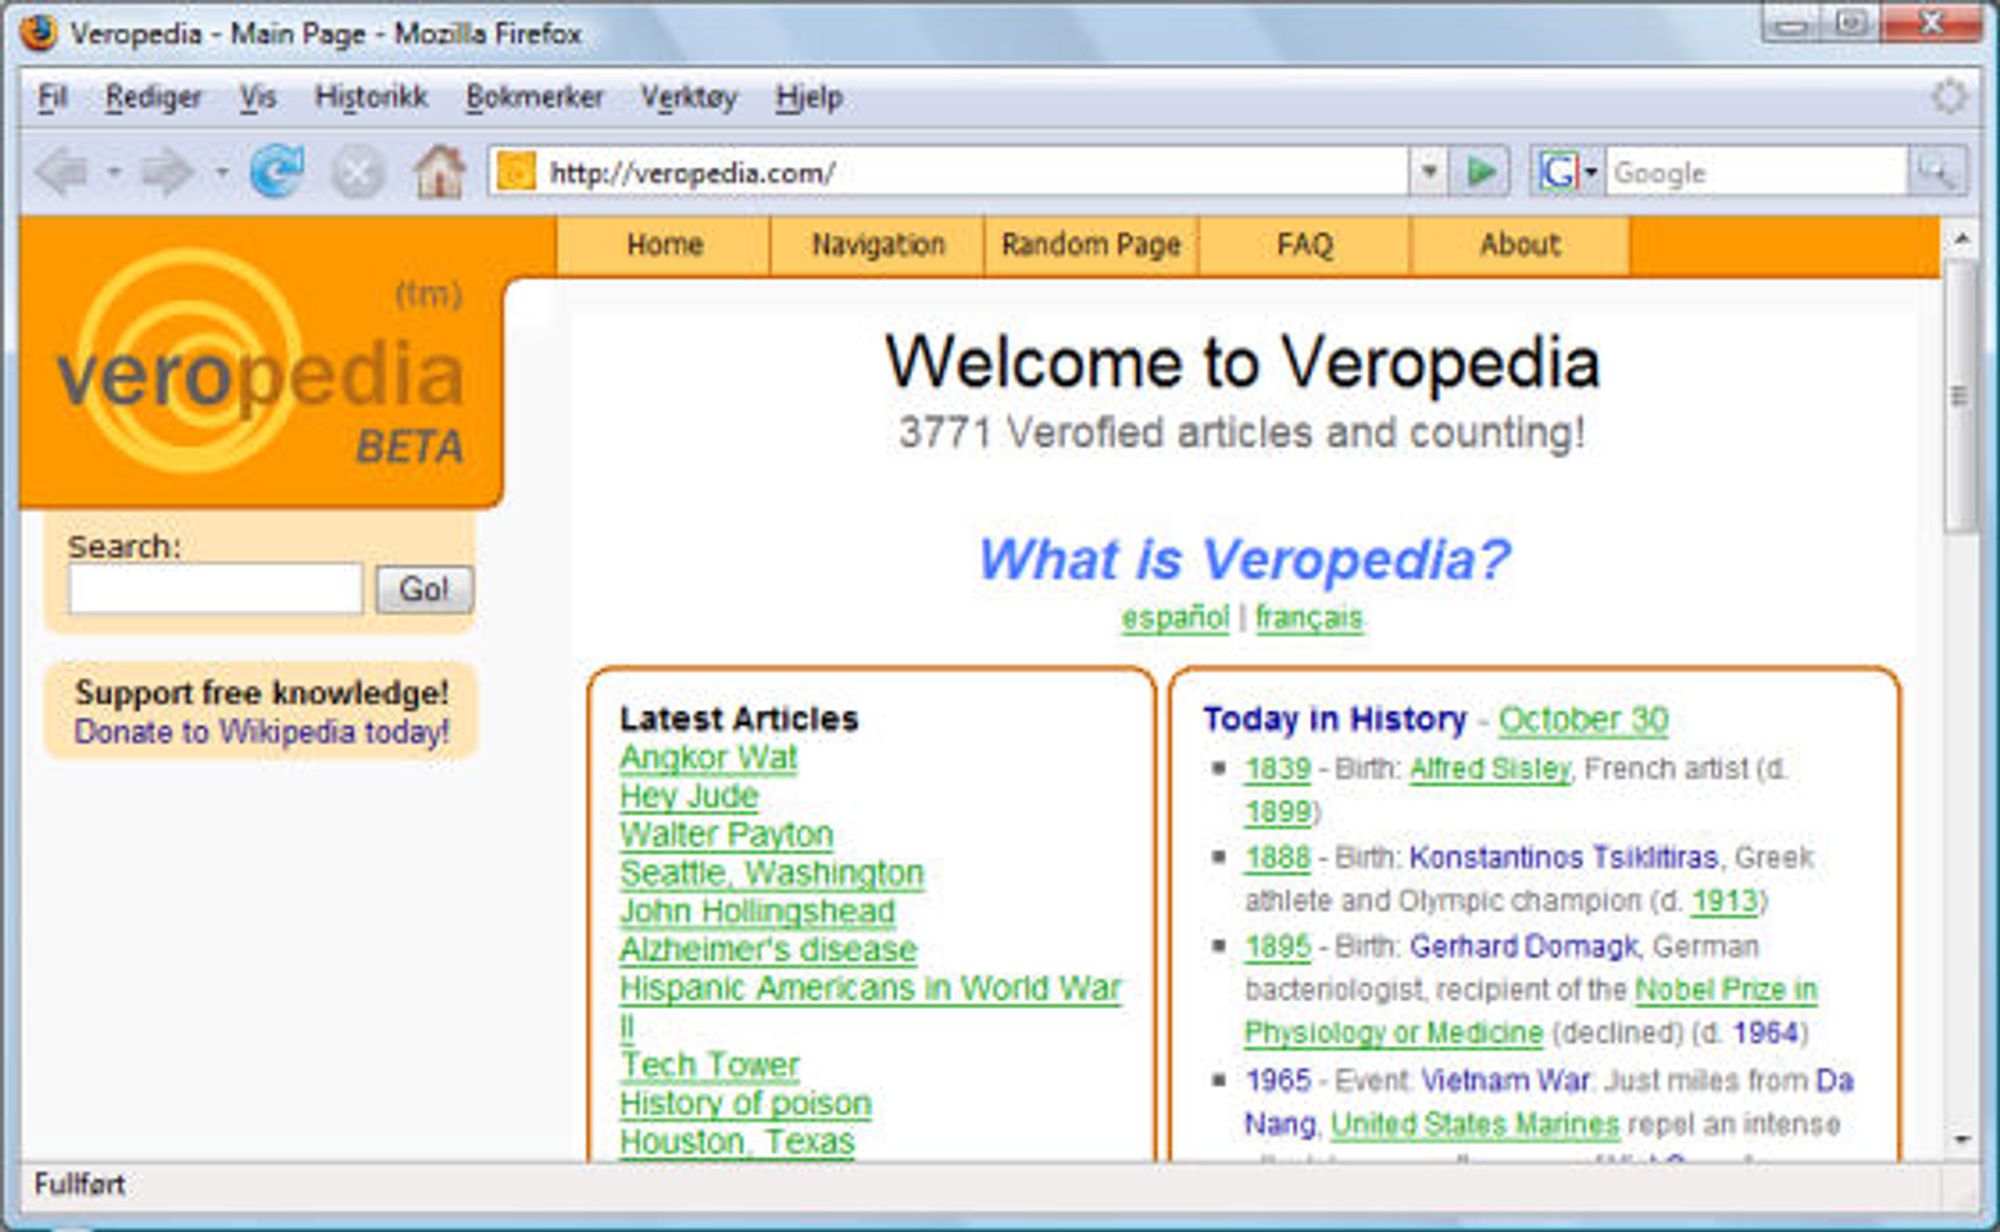Open the Hjelp menu

click(809, 97)
